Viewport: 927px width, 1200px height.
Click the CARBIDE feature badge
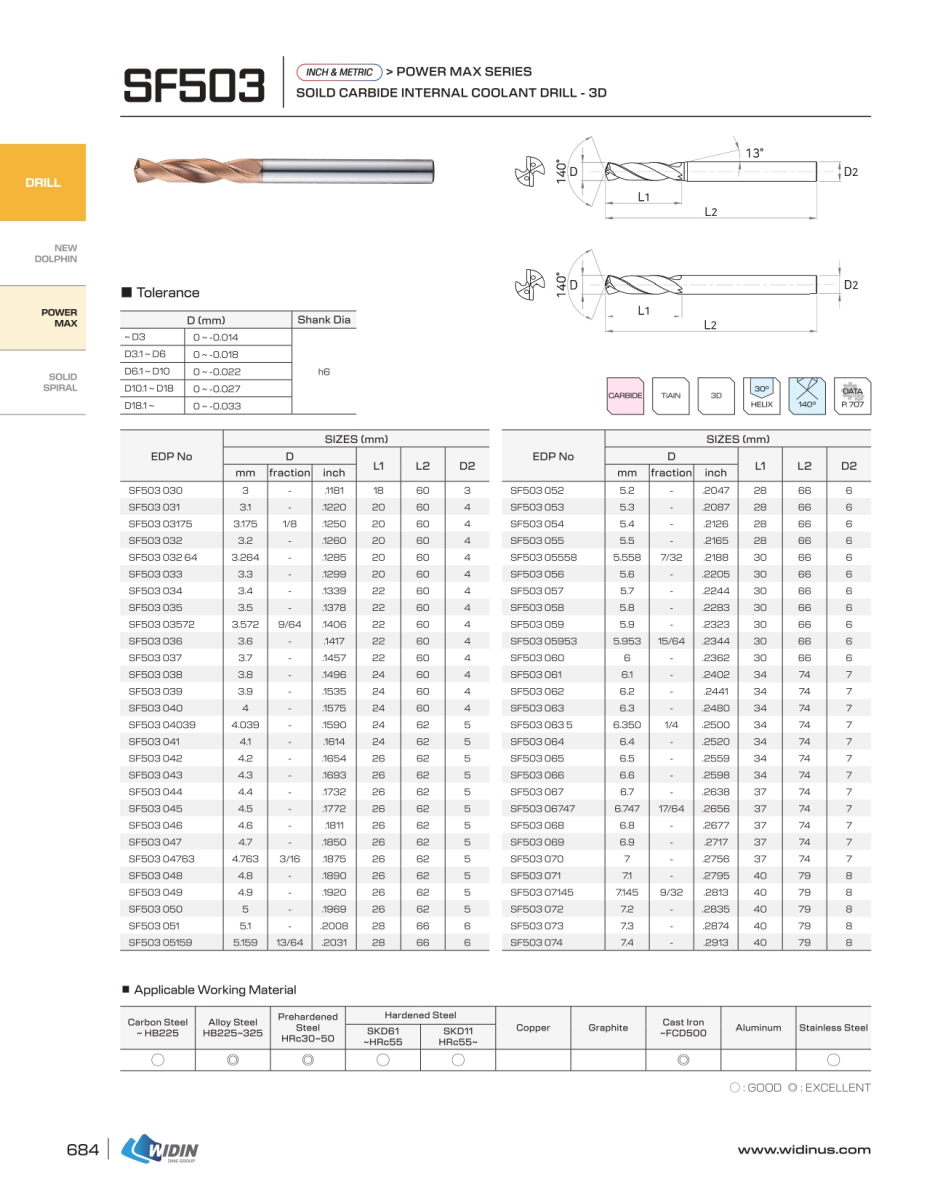tap(625, 396)
